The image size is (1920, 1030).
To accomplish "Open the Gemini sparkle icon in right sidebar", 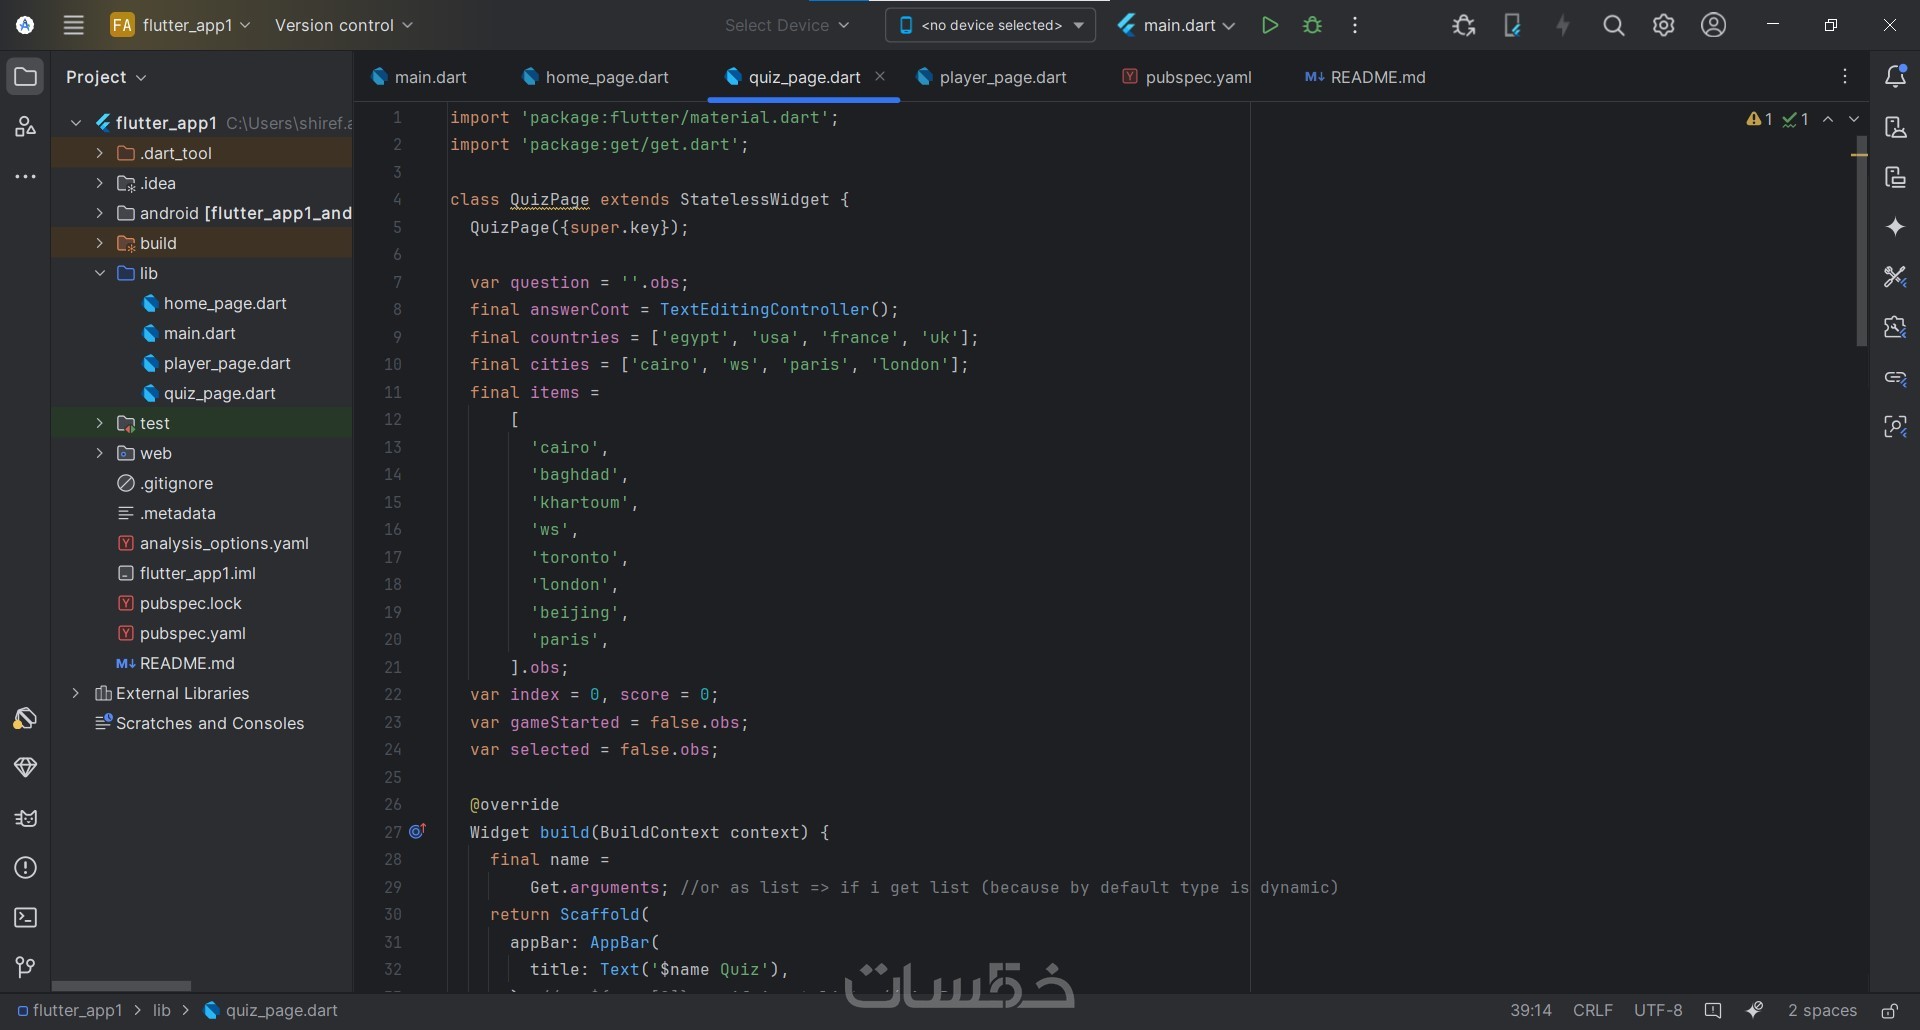I will pos(1895,227).
